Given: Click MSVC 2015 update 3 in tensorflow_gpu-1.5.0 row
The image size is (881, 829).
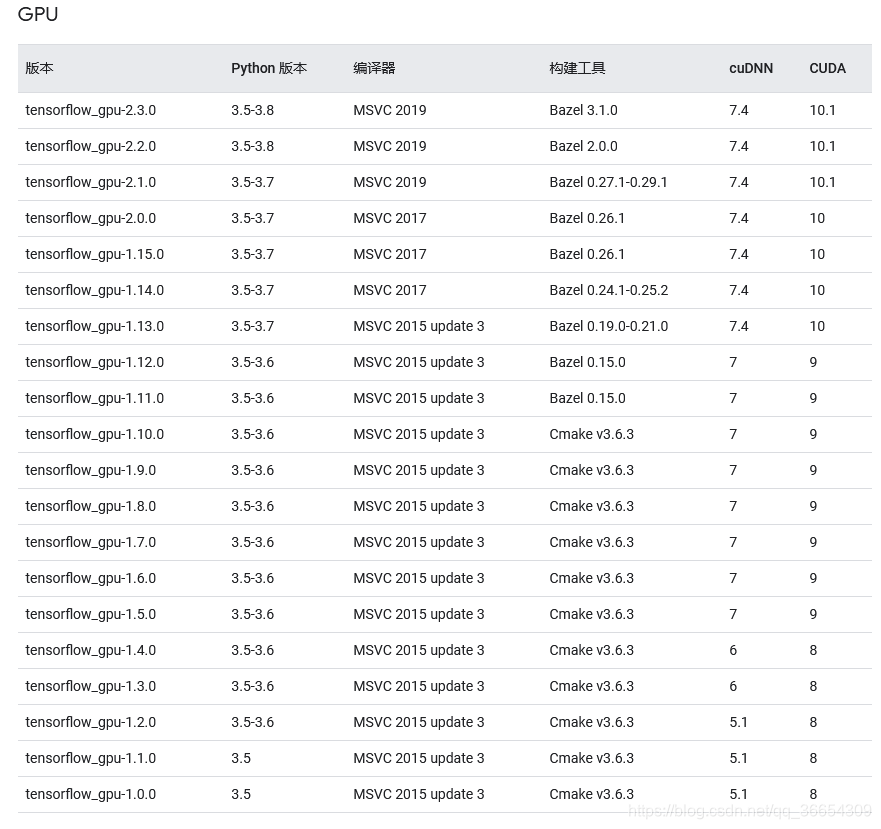Looking at the screenshot, I should 419,614.
